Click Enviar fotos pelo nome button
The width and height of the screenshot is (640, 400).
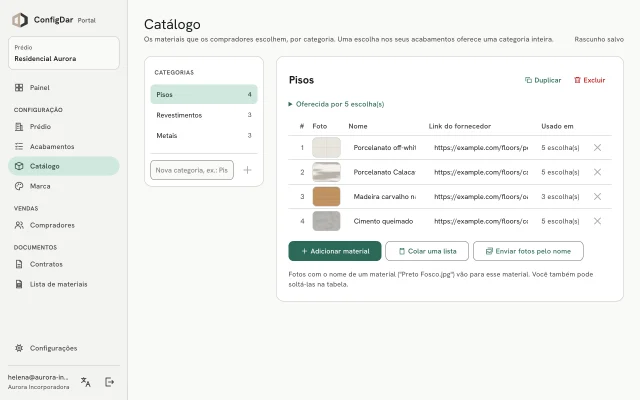tap(528, 251)
